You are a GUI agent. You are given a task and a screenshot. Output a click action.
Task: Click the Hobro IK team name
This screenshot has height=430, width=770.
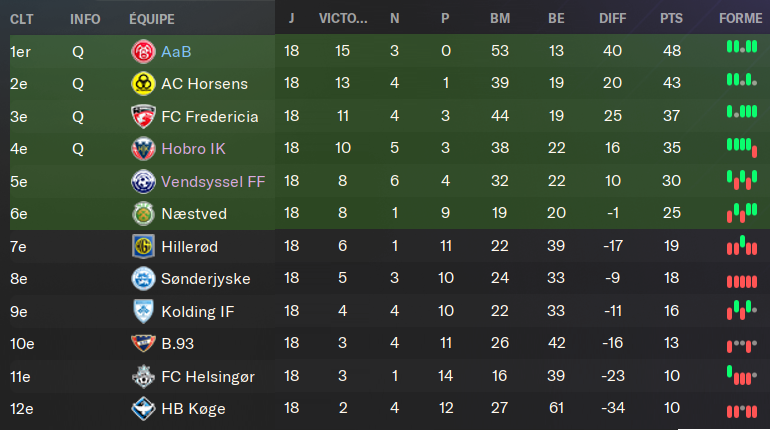(193, 149)
